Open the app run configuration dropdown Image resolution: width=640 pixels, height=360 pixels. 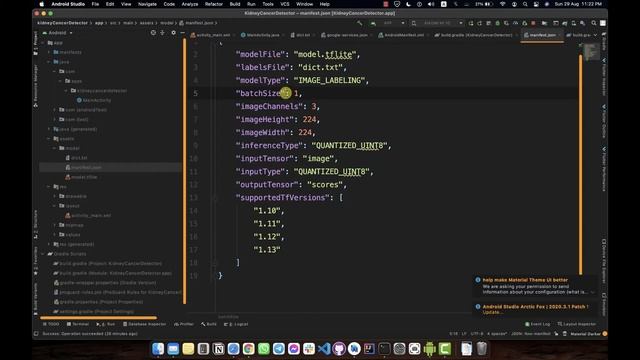[x=388, y=23]
